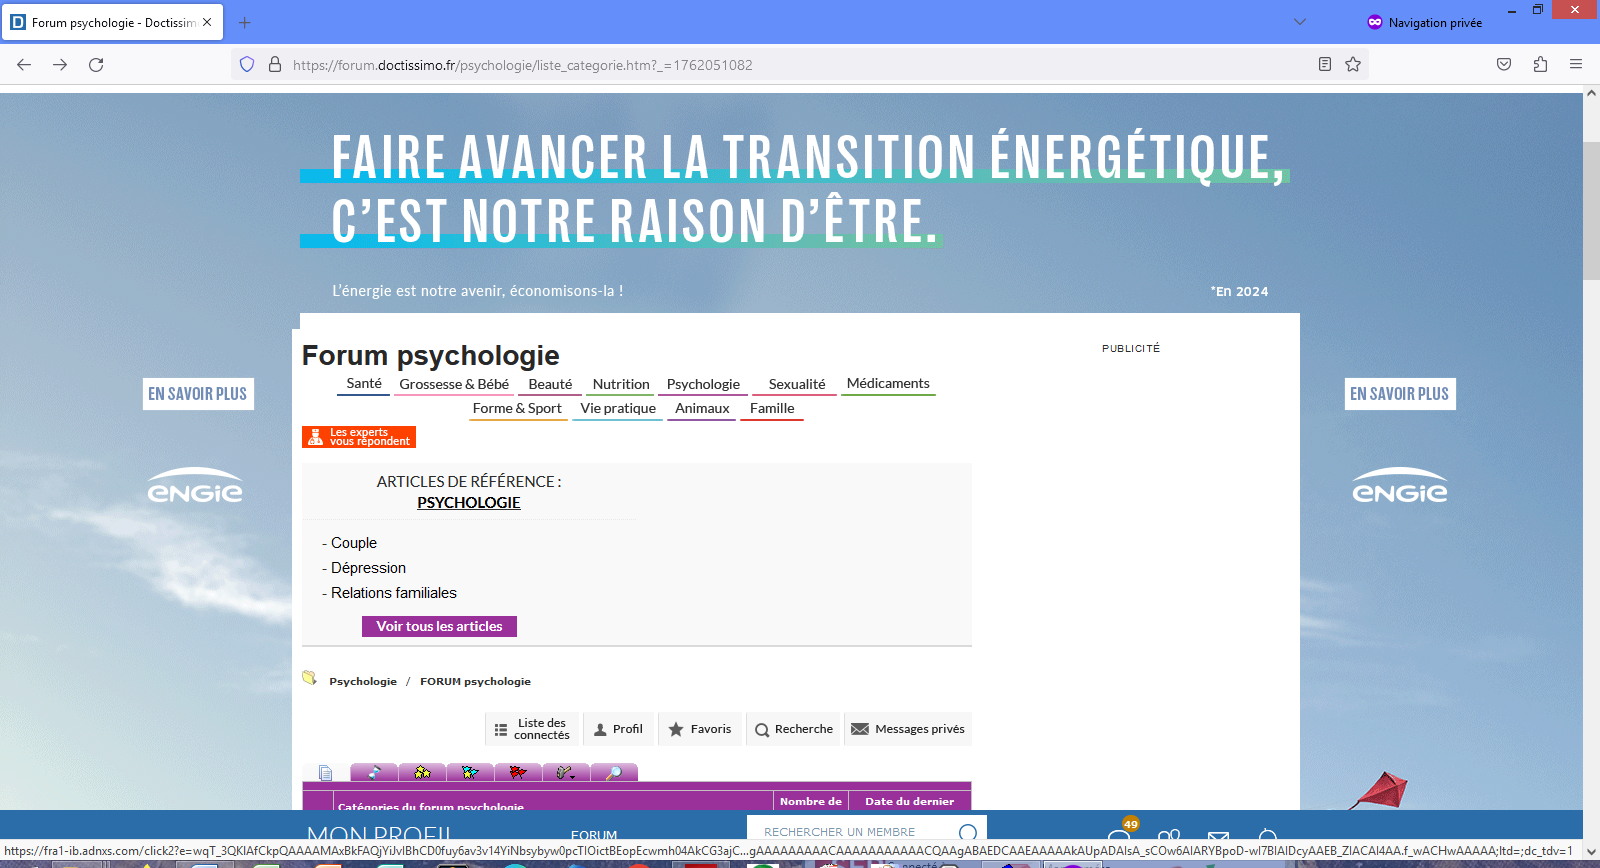
Task: Expand the list all tabs dropdown
Action: coord(1300,22)
